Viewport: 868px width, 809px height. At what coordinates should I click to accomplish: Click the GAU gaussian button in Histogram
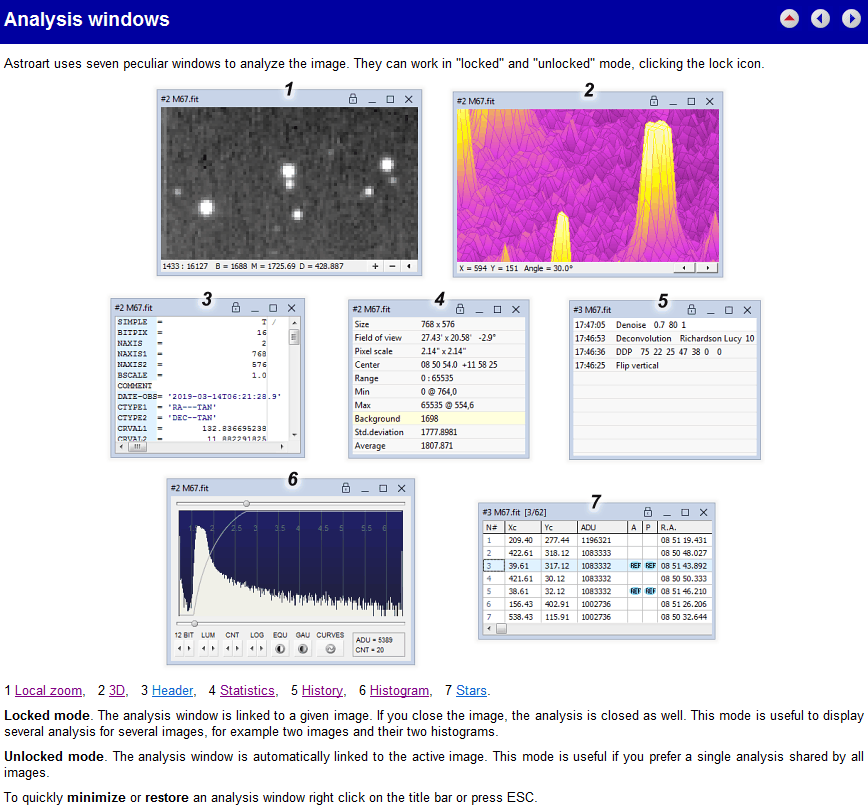point(303,648)
